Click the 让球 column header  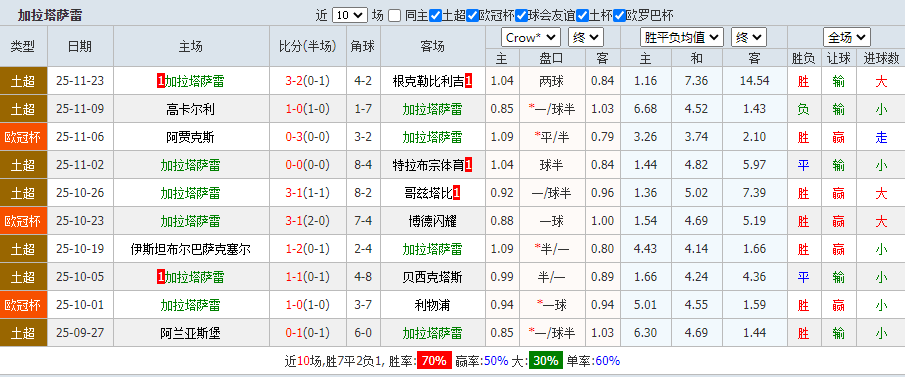(x=839, y=58)
